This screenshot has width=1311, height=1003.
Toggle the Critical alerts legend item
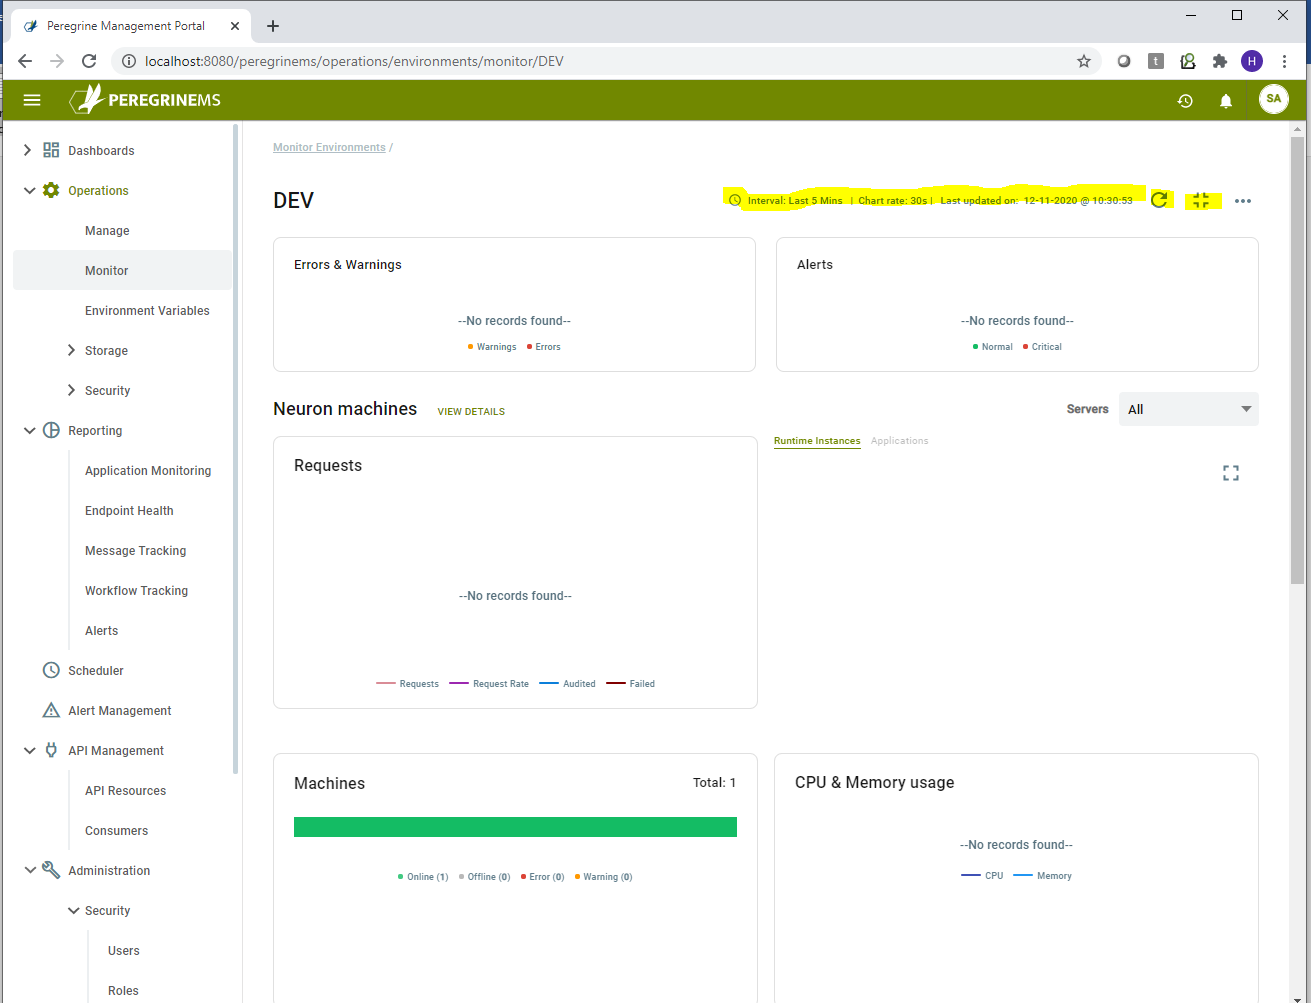(x=1042, y=347)
